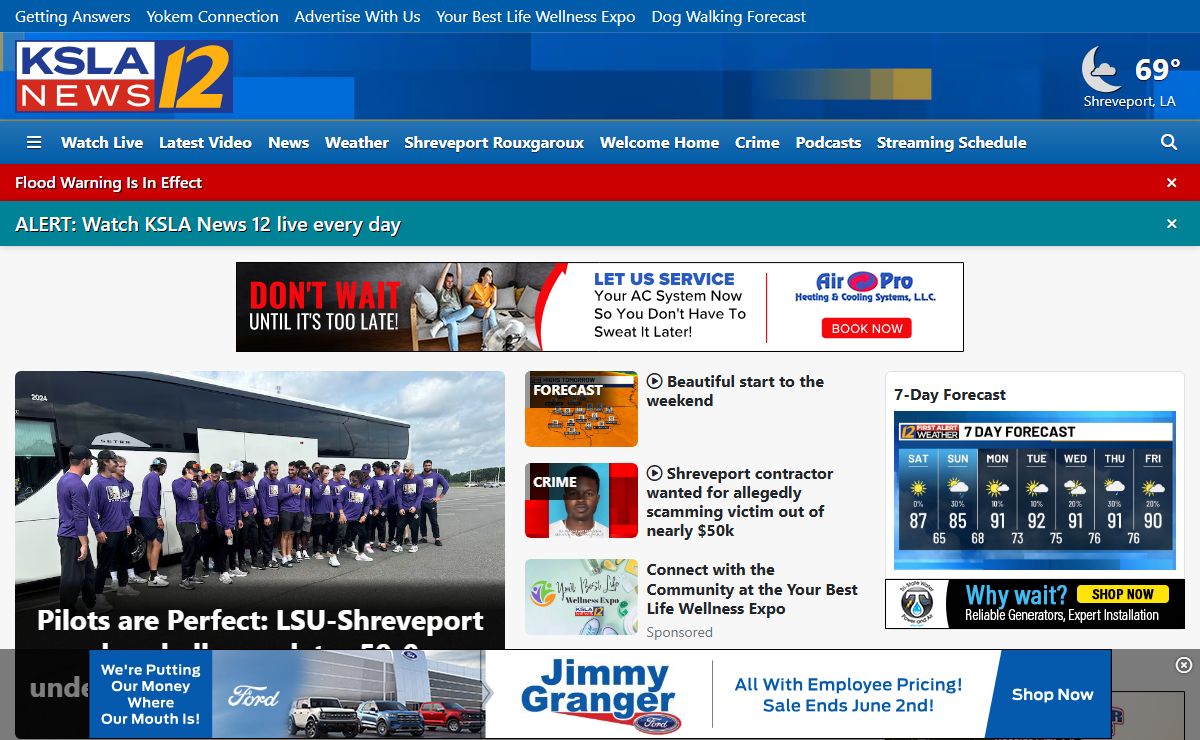Click the 69° Shreveport temperature reading
The image size is (1200, 740).
pyautogui.click(x=1158, y=70)
